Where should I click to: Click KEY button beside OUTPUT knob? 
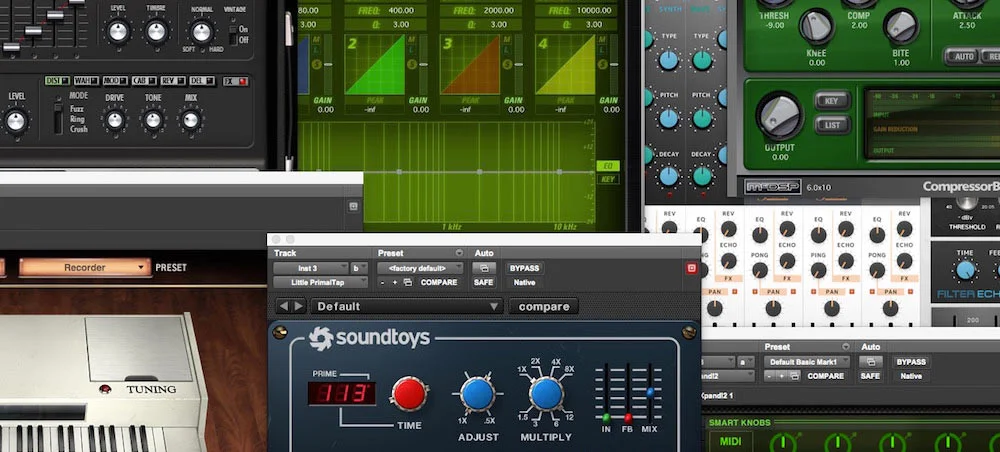click(832, 101)
